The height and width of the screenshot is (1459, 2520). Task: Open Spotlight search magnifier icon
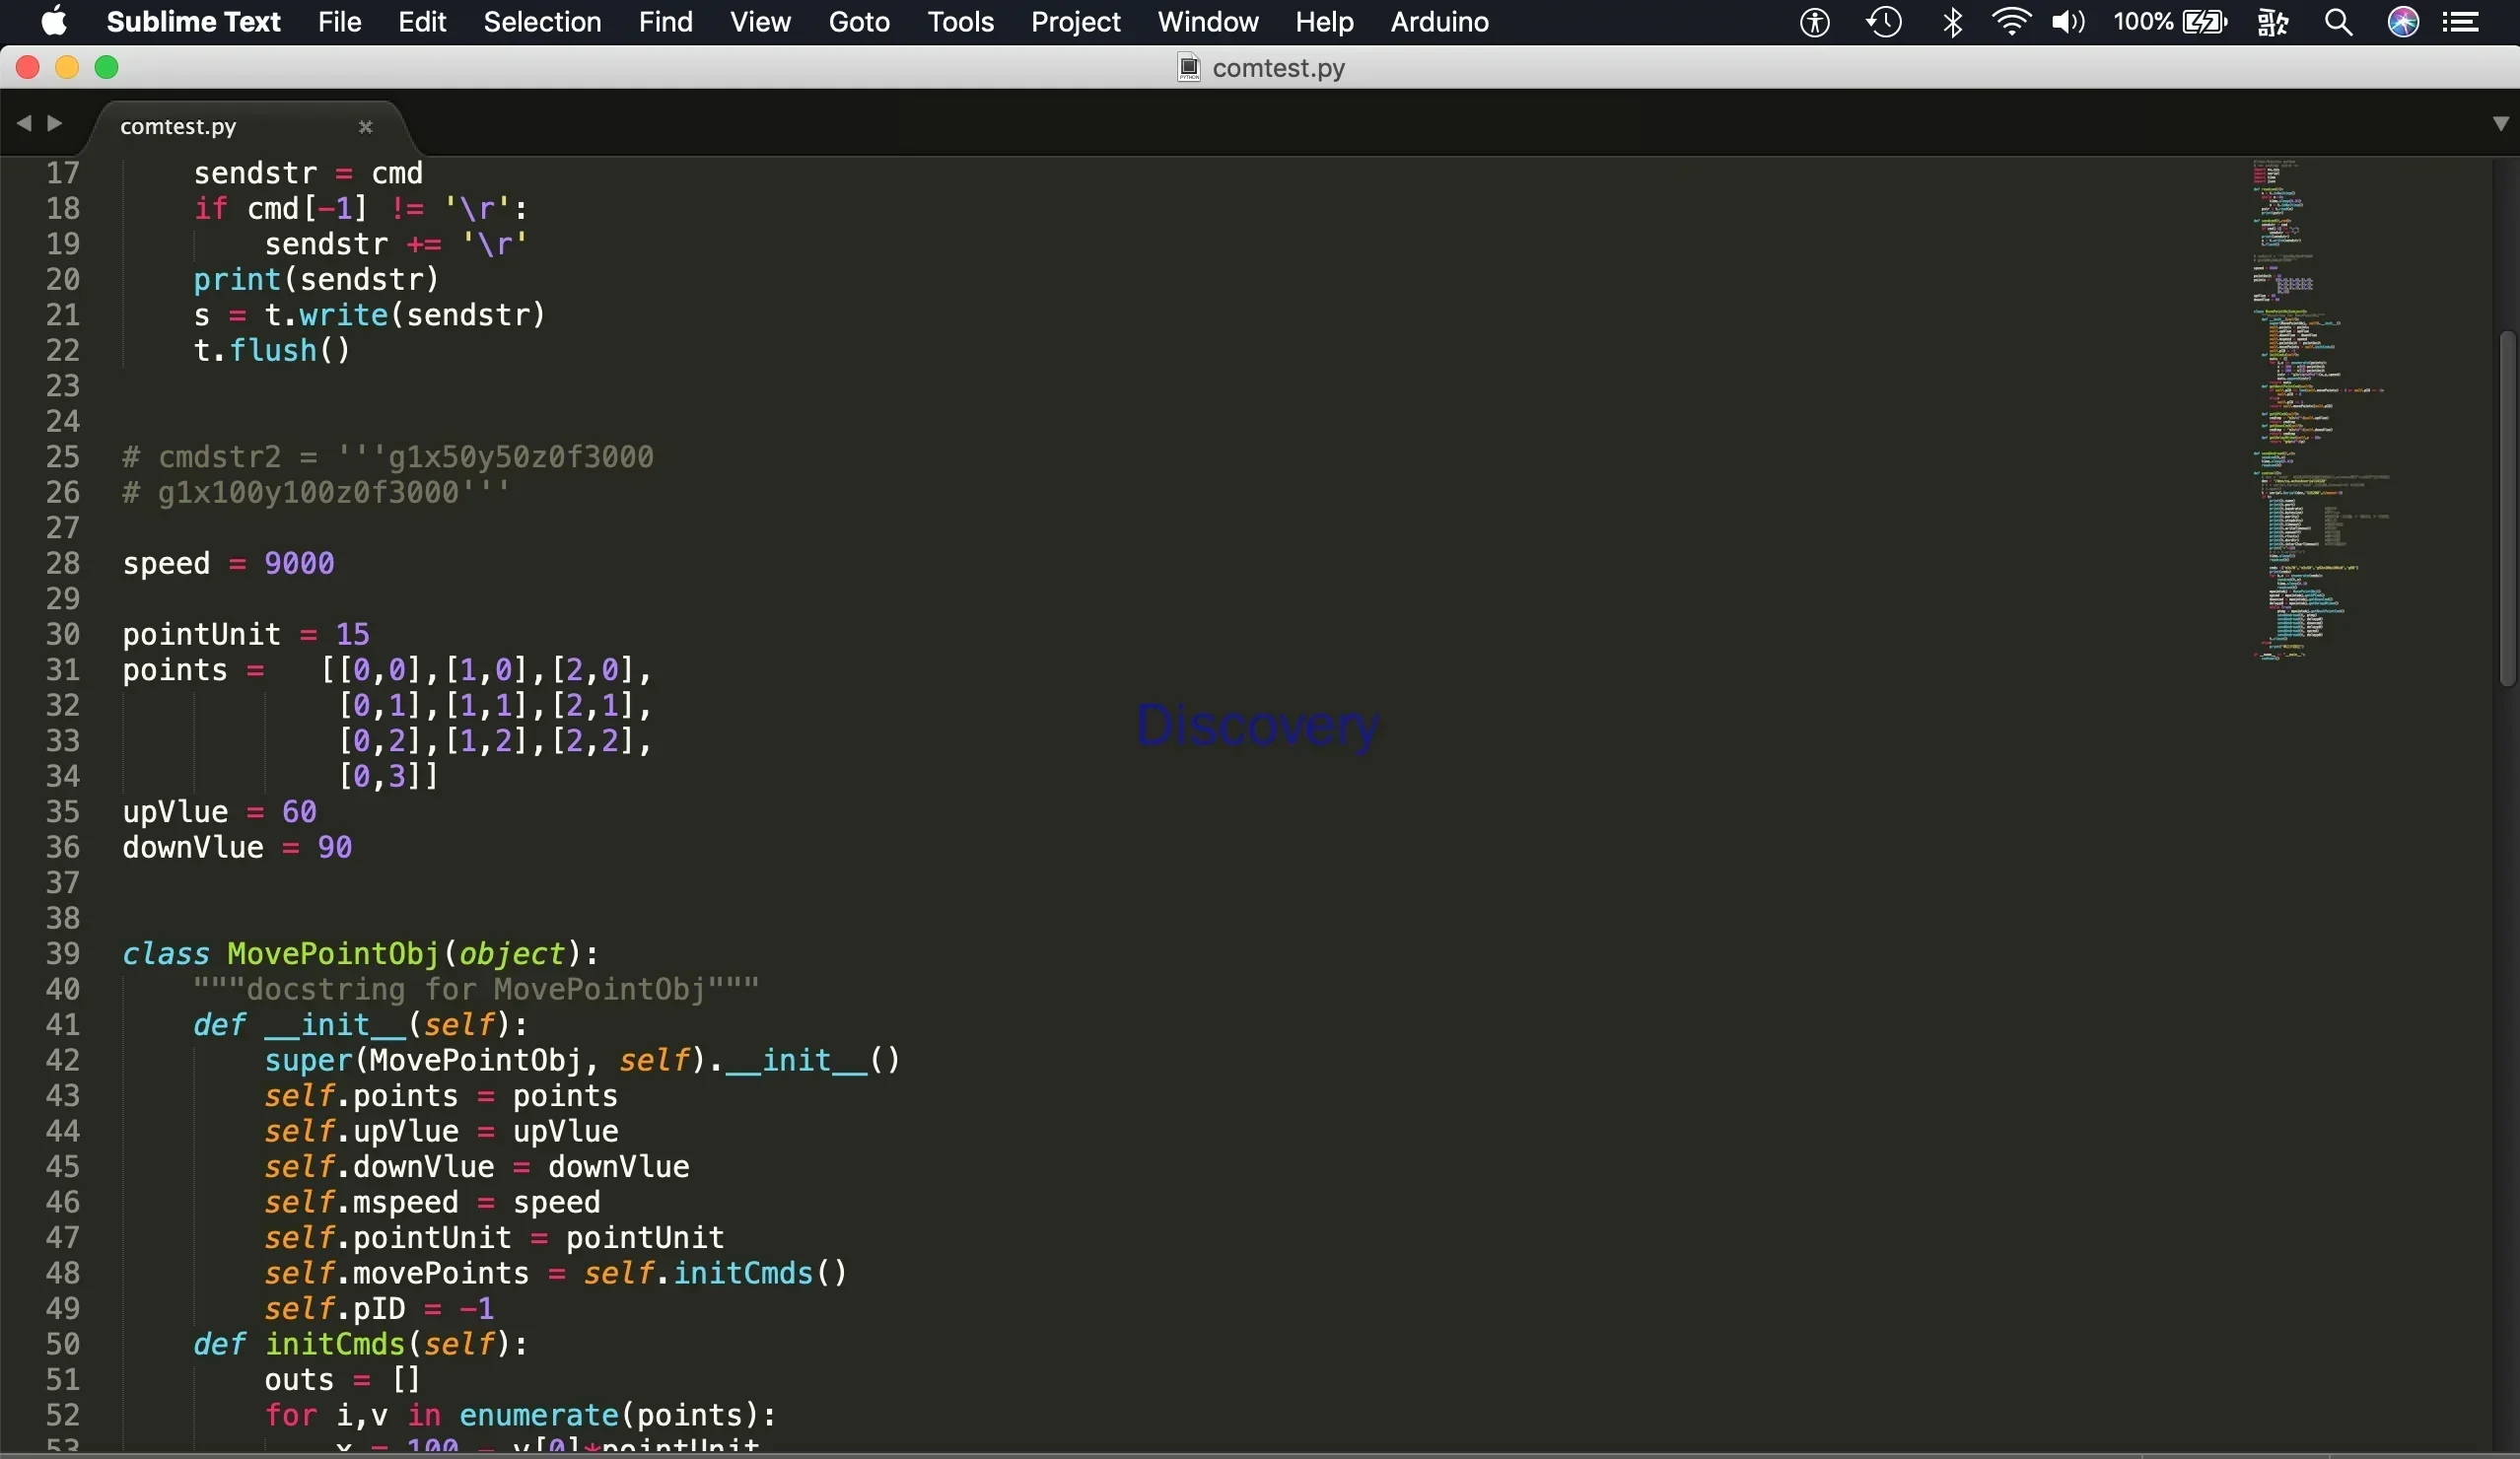[2337, 22]
